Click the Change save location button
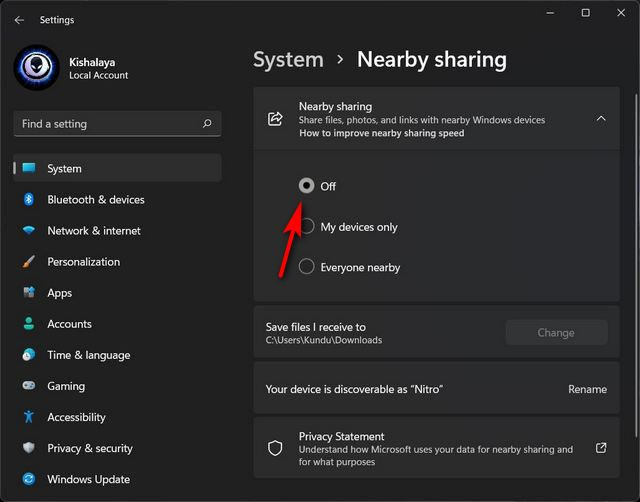640x502 pixels. click(x=556, y=333)
